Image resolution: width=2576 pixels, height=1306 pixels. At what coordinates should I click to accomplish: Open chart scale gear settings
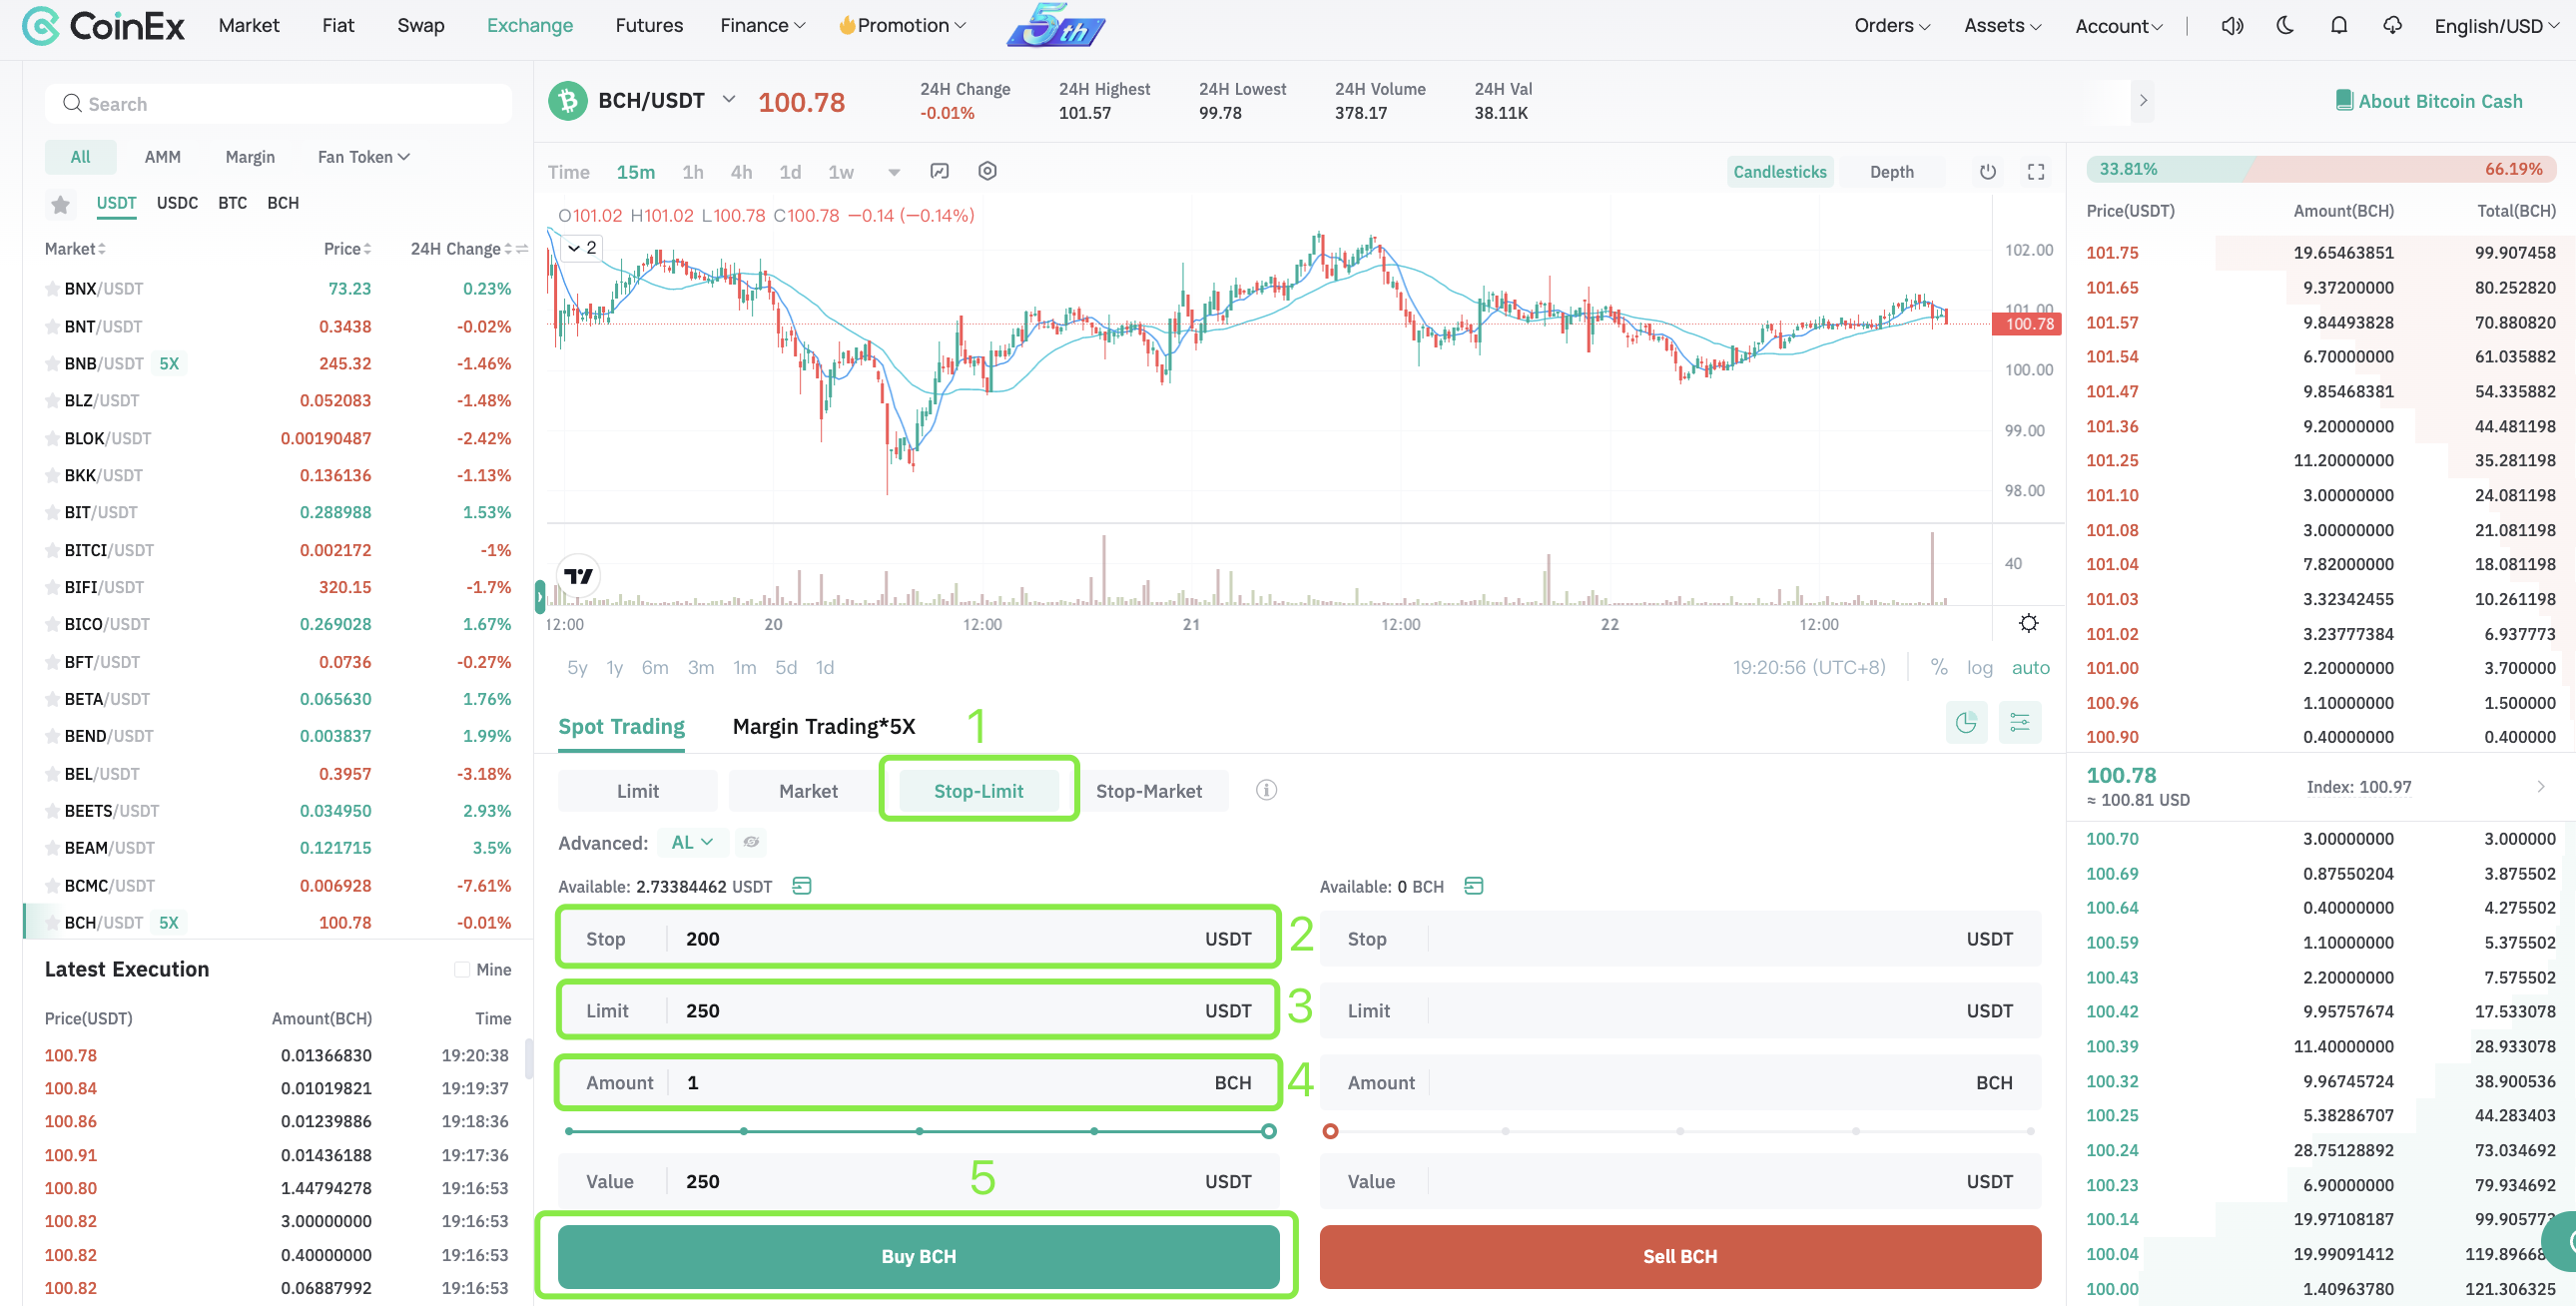2028,624
